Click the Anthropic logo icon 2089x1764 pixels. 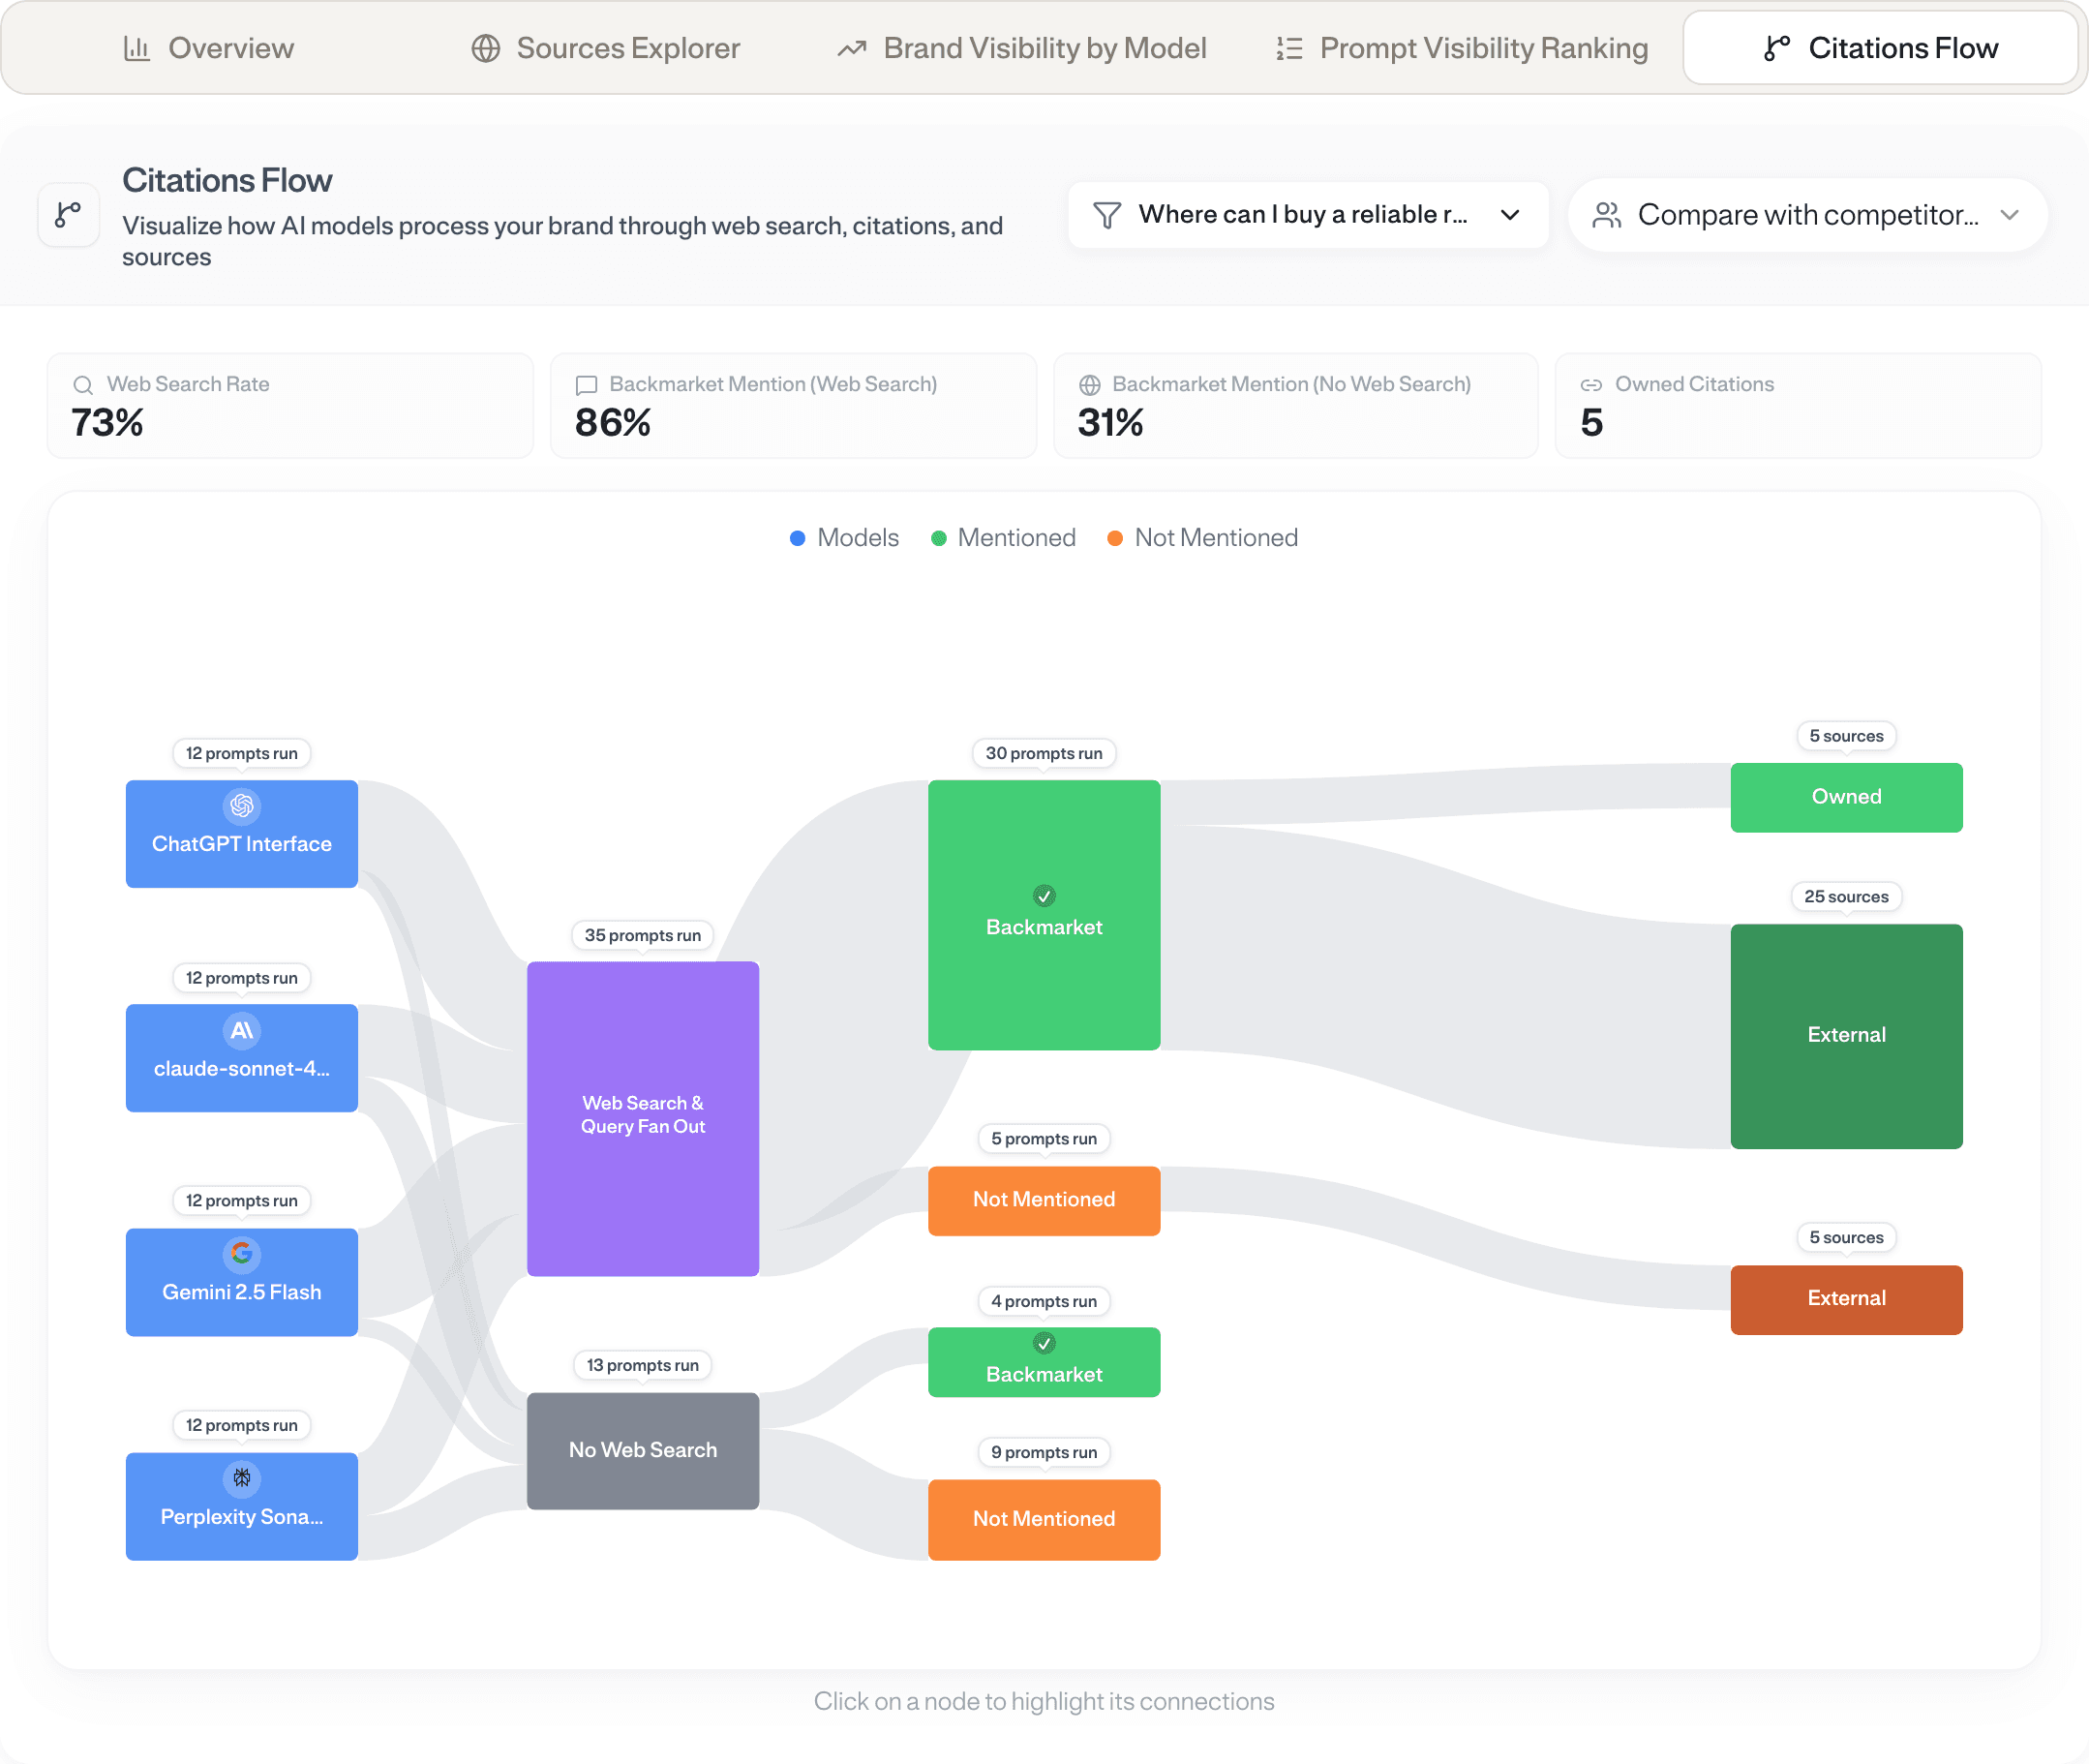(242, 1030)
